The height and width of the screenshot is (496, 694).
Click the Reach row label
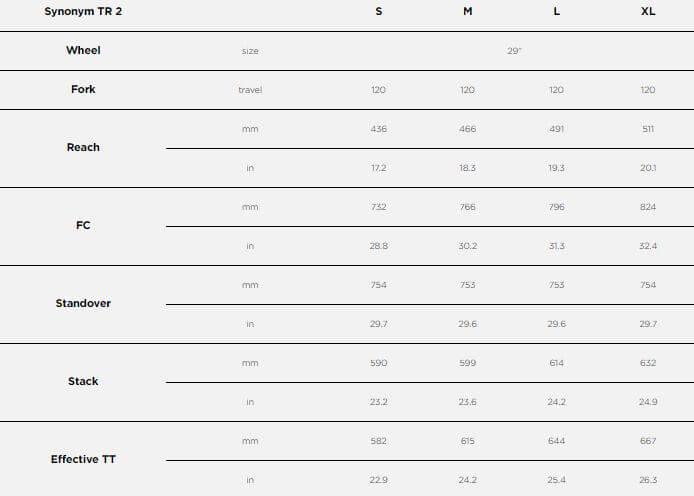[83, 147]
